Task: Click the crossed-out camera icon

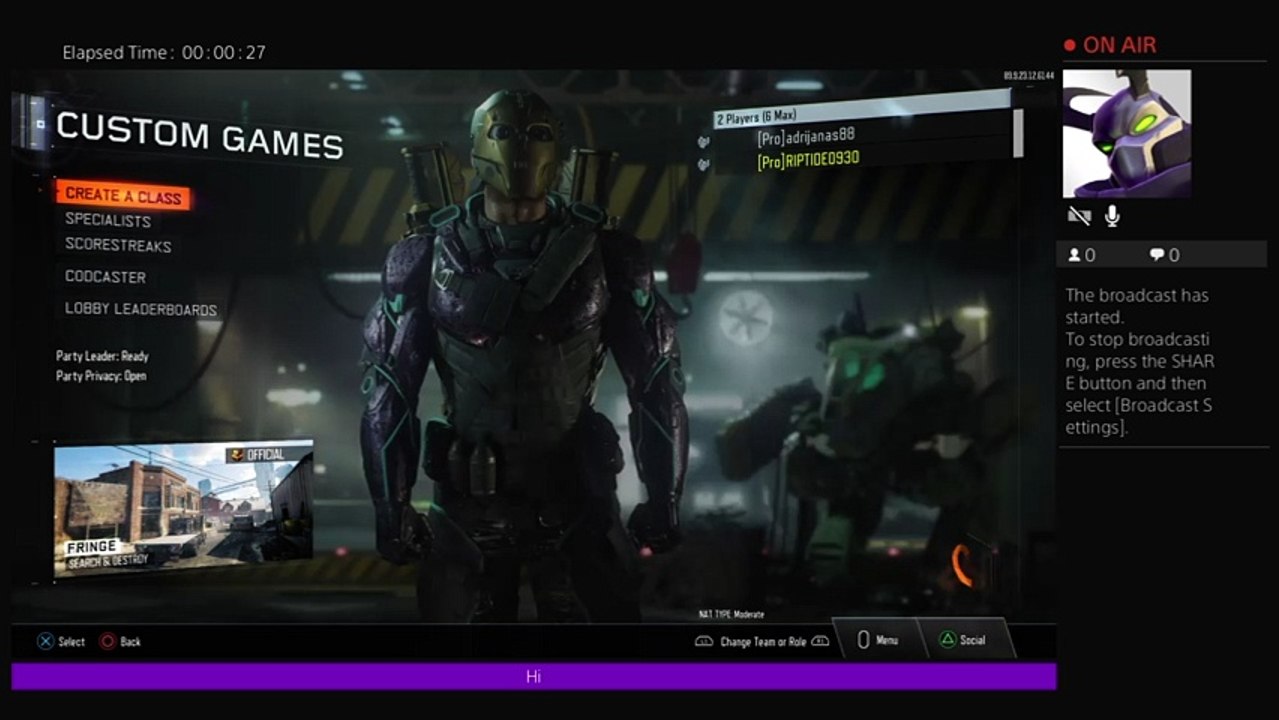Action: coord(1078,216)
